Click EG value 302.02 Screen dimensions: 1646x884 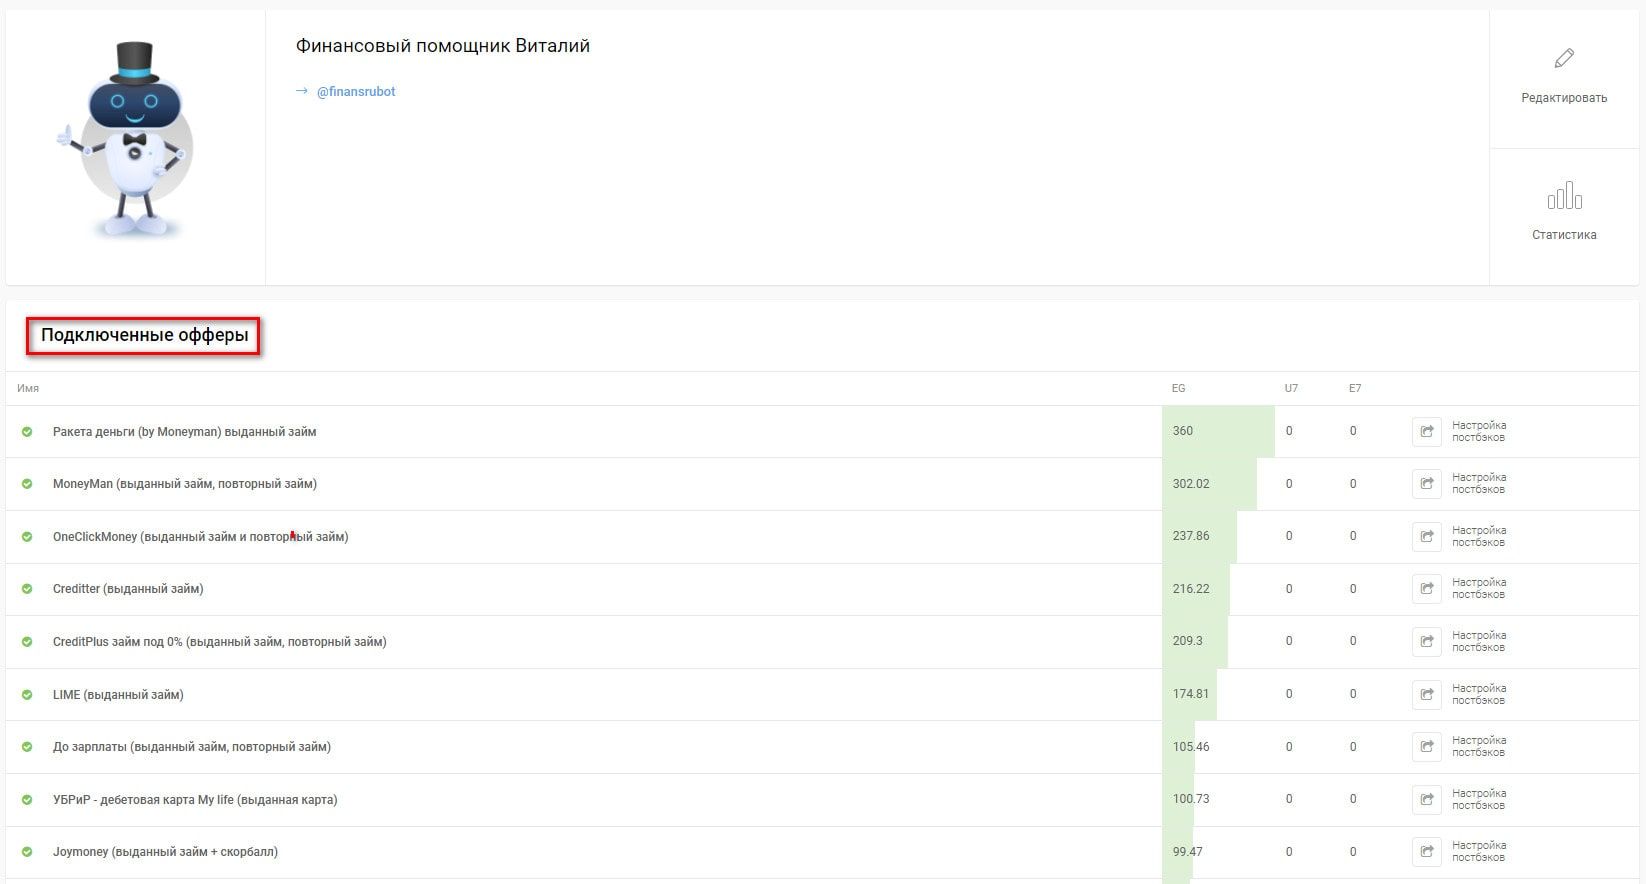coord(1191,484)
